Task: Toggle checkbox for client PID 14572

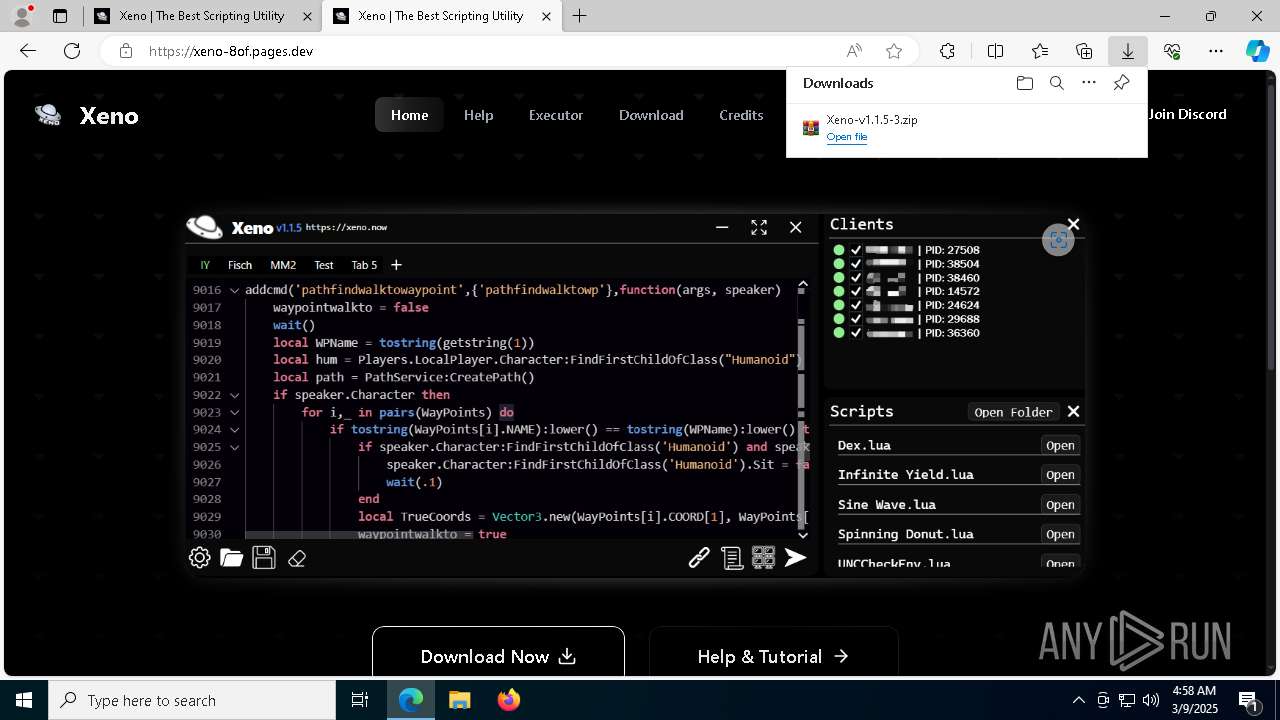Action: [x=856, y=291]
